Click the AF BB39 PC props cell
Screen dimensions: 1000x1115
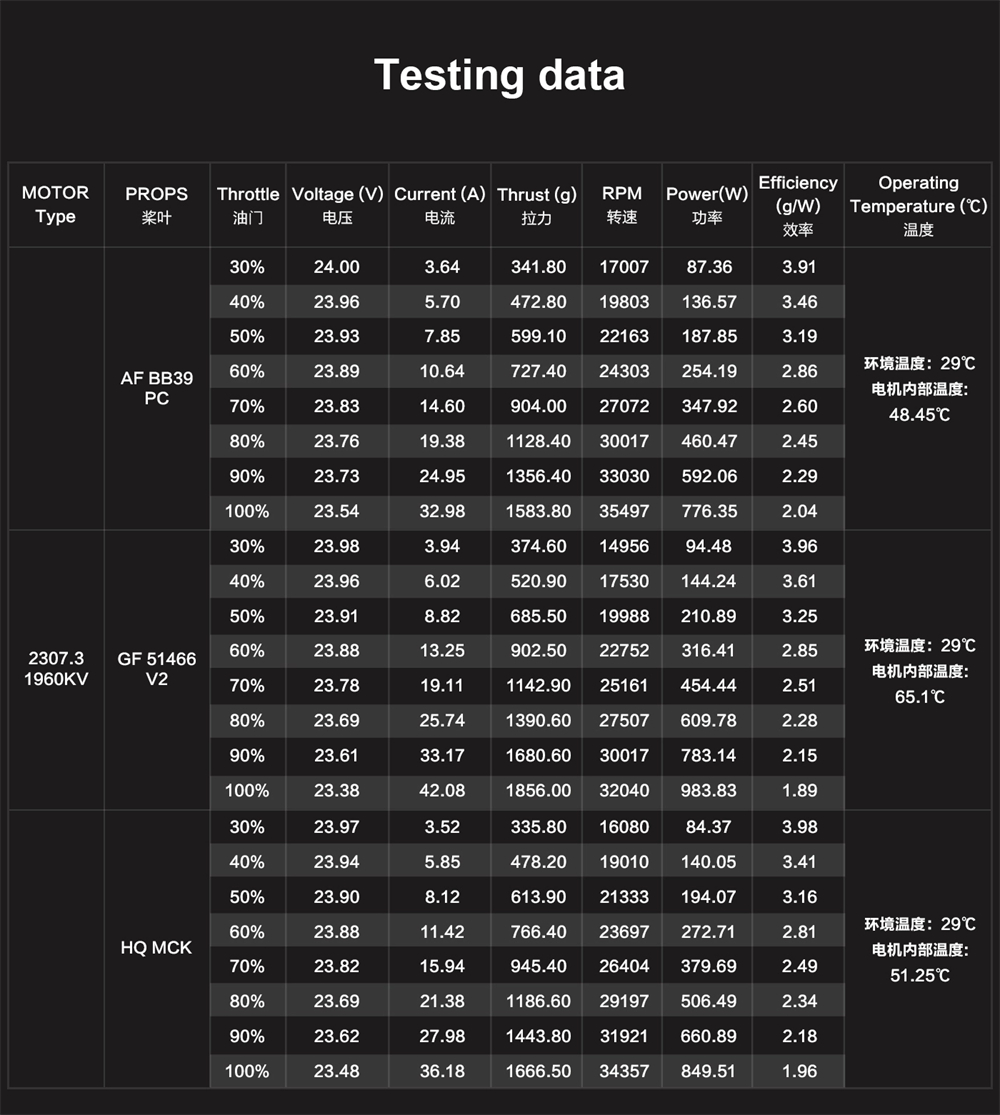157,388
